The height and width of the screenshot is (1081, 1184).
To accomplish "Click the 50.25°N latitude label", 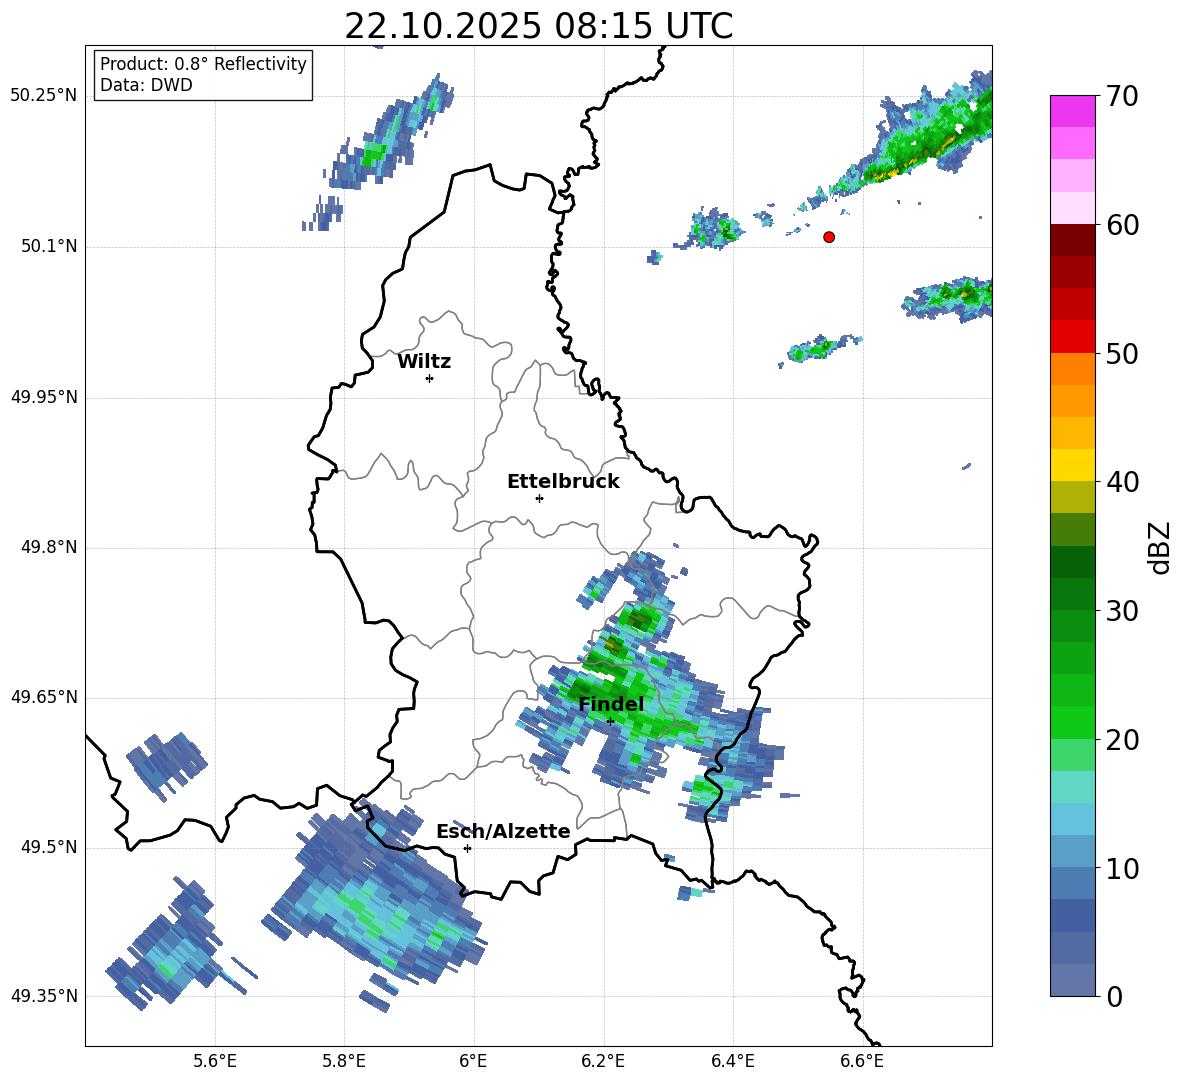I will [44, 96].
